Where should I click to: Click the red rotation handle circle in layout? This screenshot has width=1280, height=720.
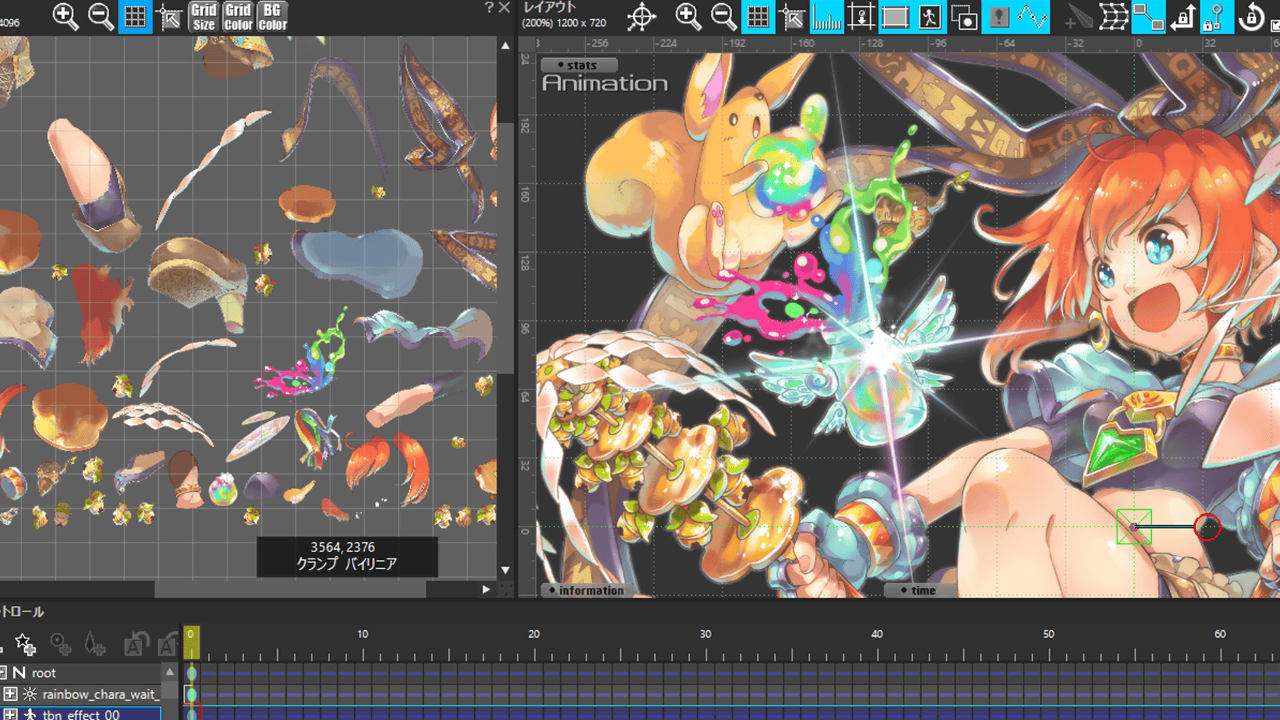[x=1208, y=527]
